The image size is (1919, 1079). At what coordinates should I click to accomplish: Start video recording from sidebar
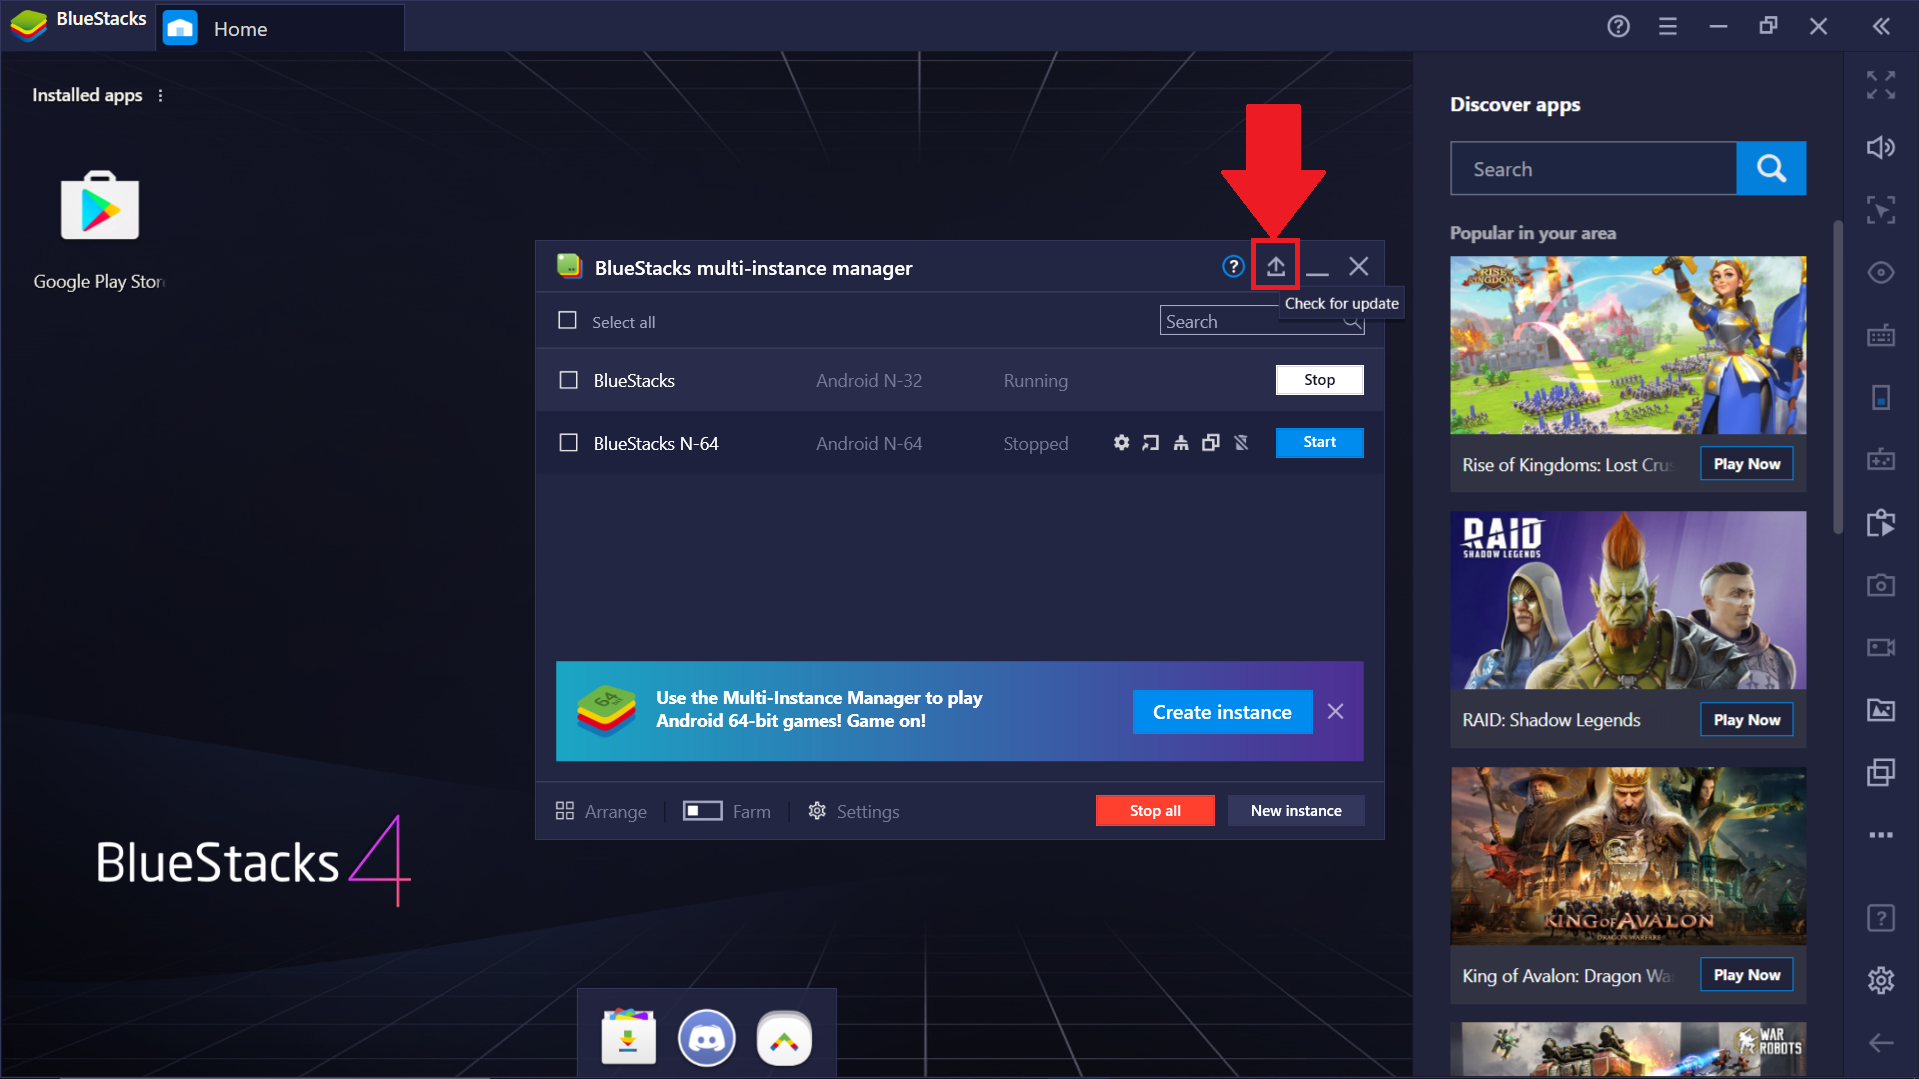point(1880,647)
